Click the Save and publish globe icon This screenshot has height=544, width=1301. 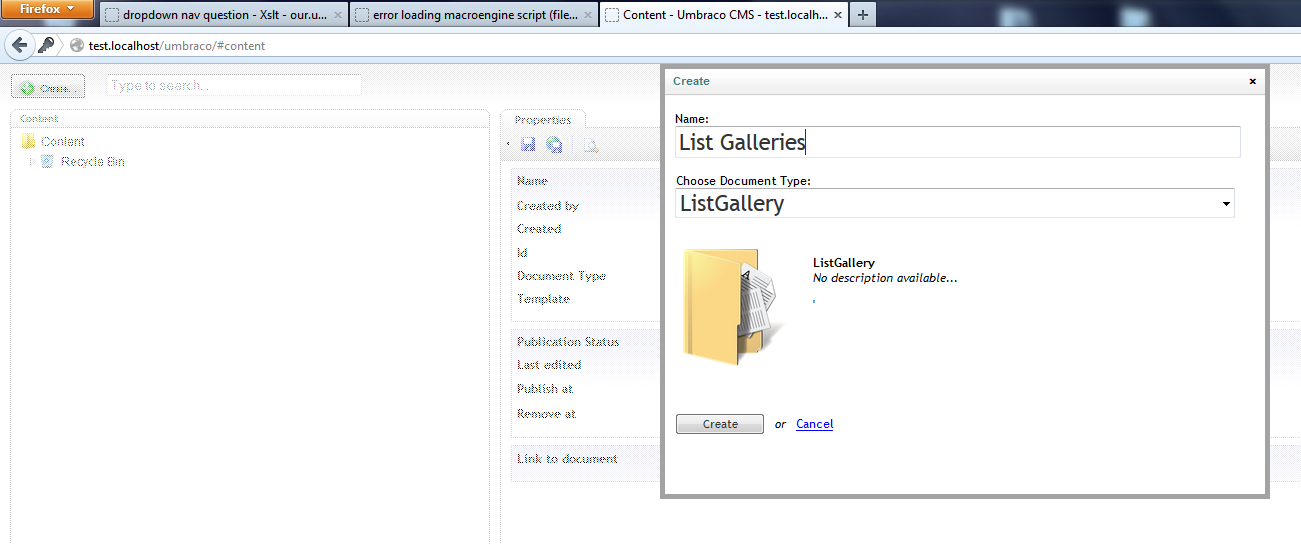(554, 145)
